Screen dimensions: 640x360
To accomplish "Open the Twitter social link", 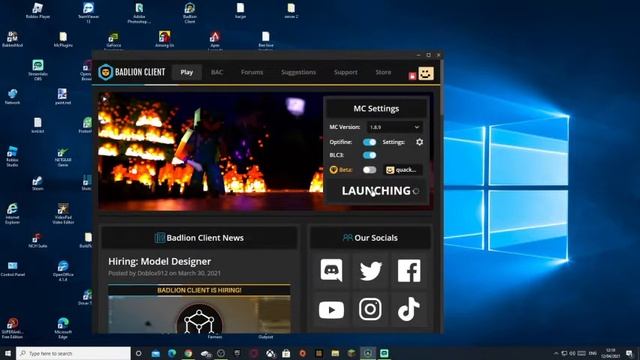I will tap(370, 270).
